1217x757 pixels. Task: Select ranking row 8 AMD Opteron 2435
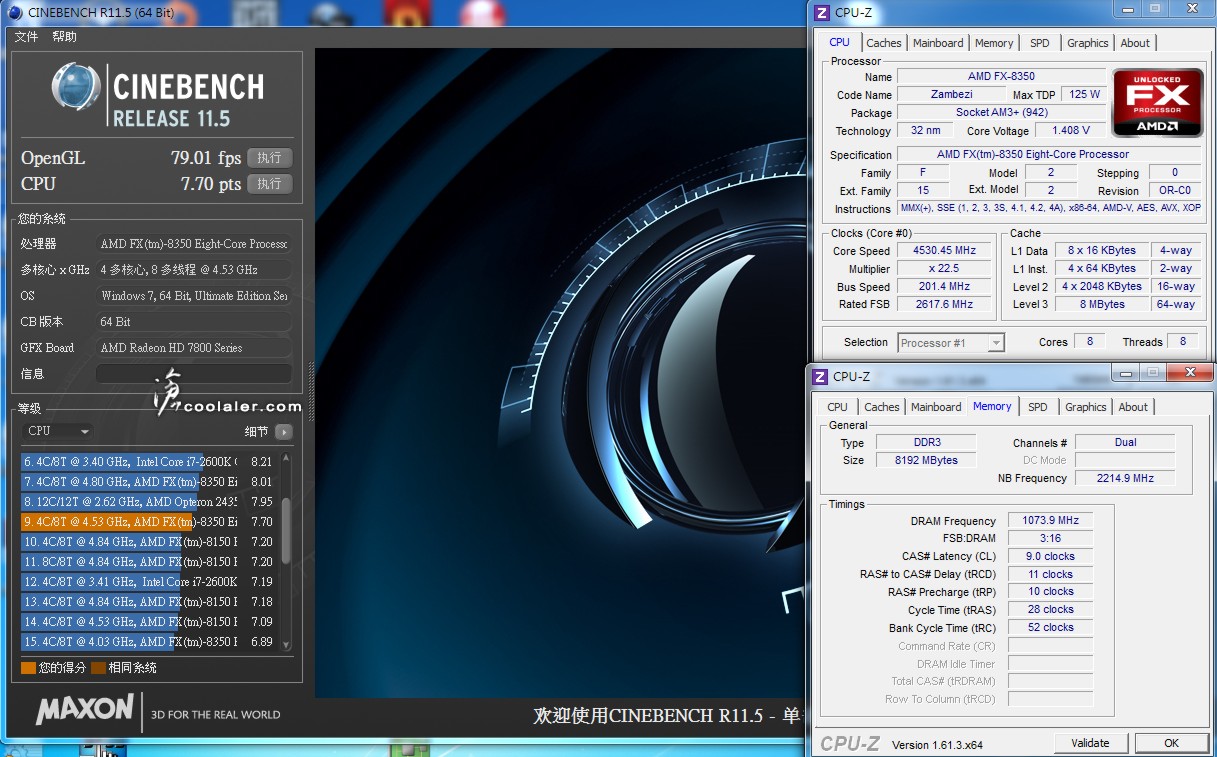tap(149, 502)
